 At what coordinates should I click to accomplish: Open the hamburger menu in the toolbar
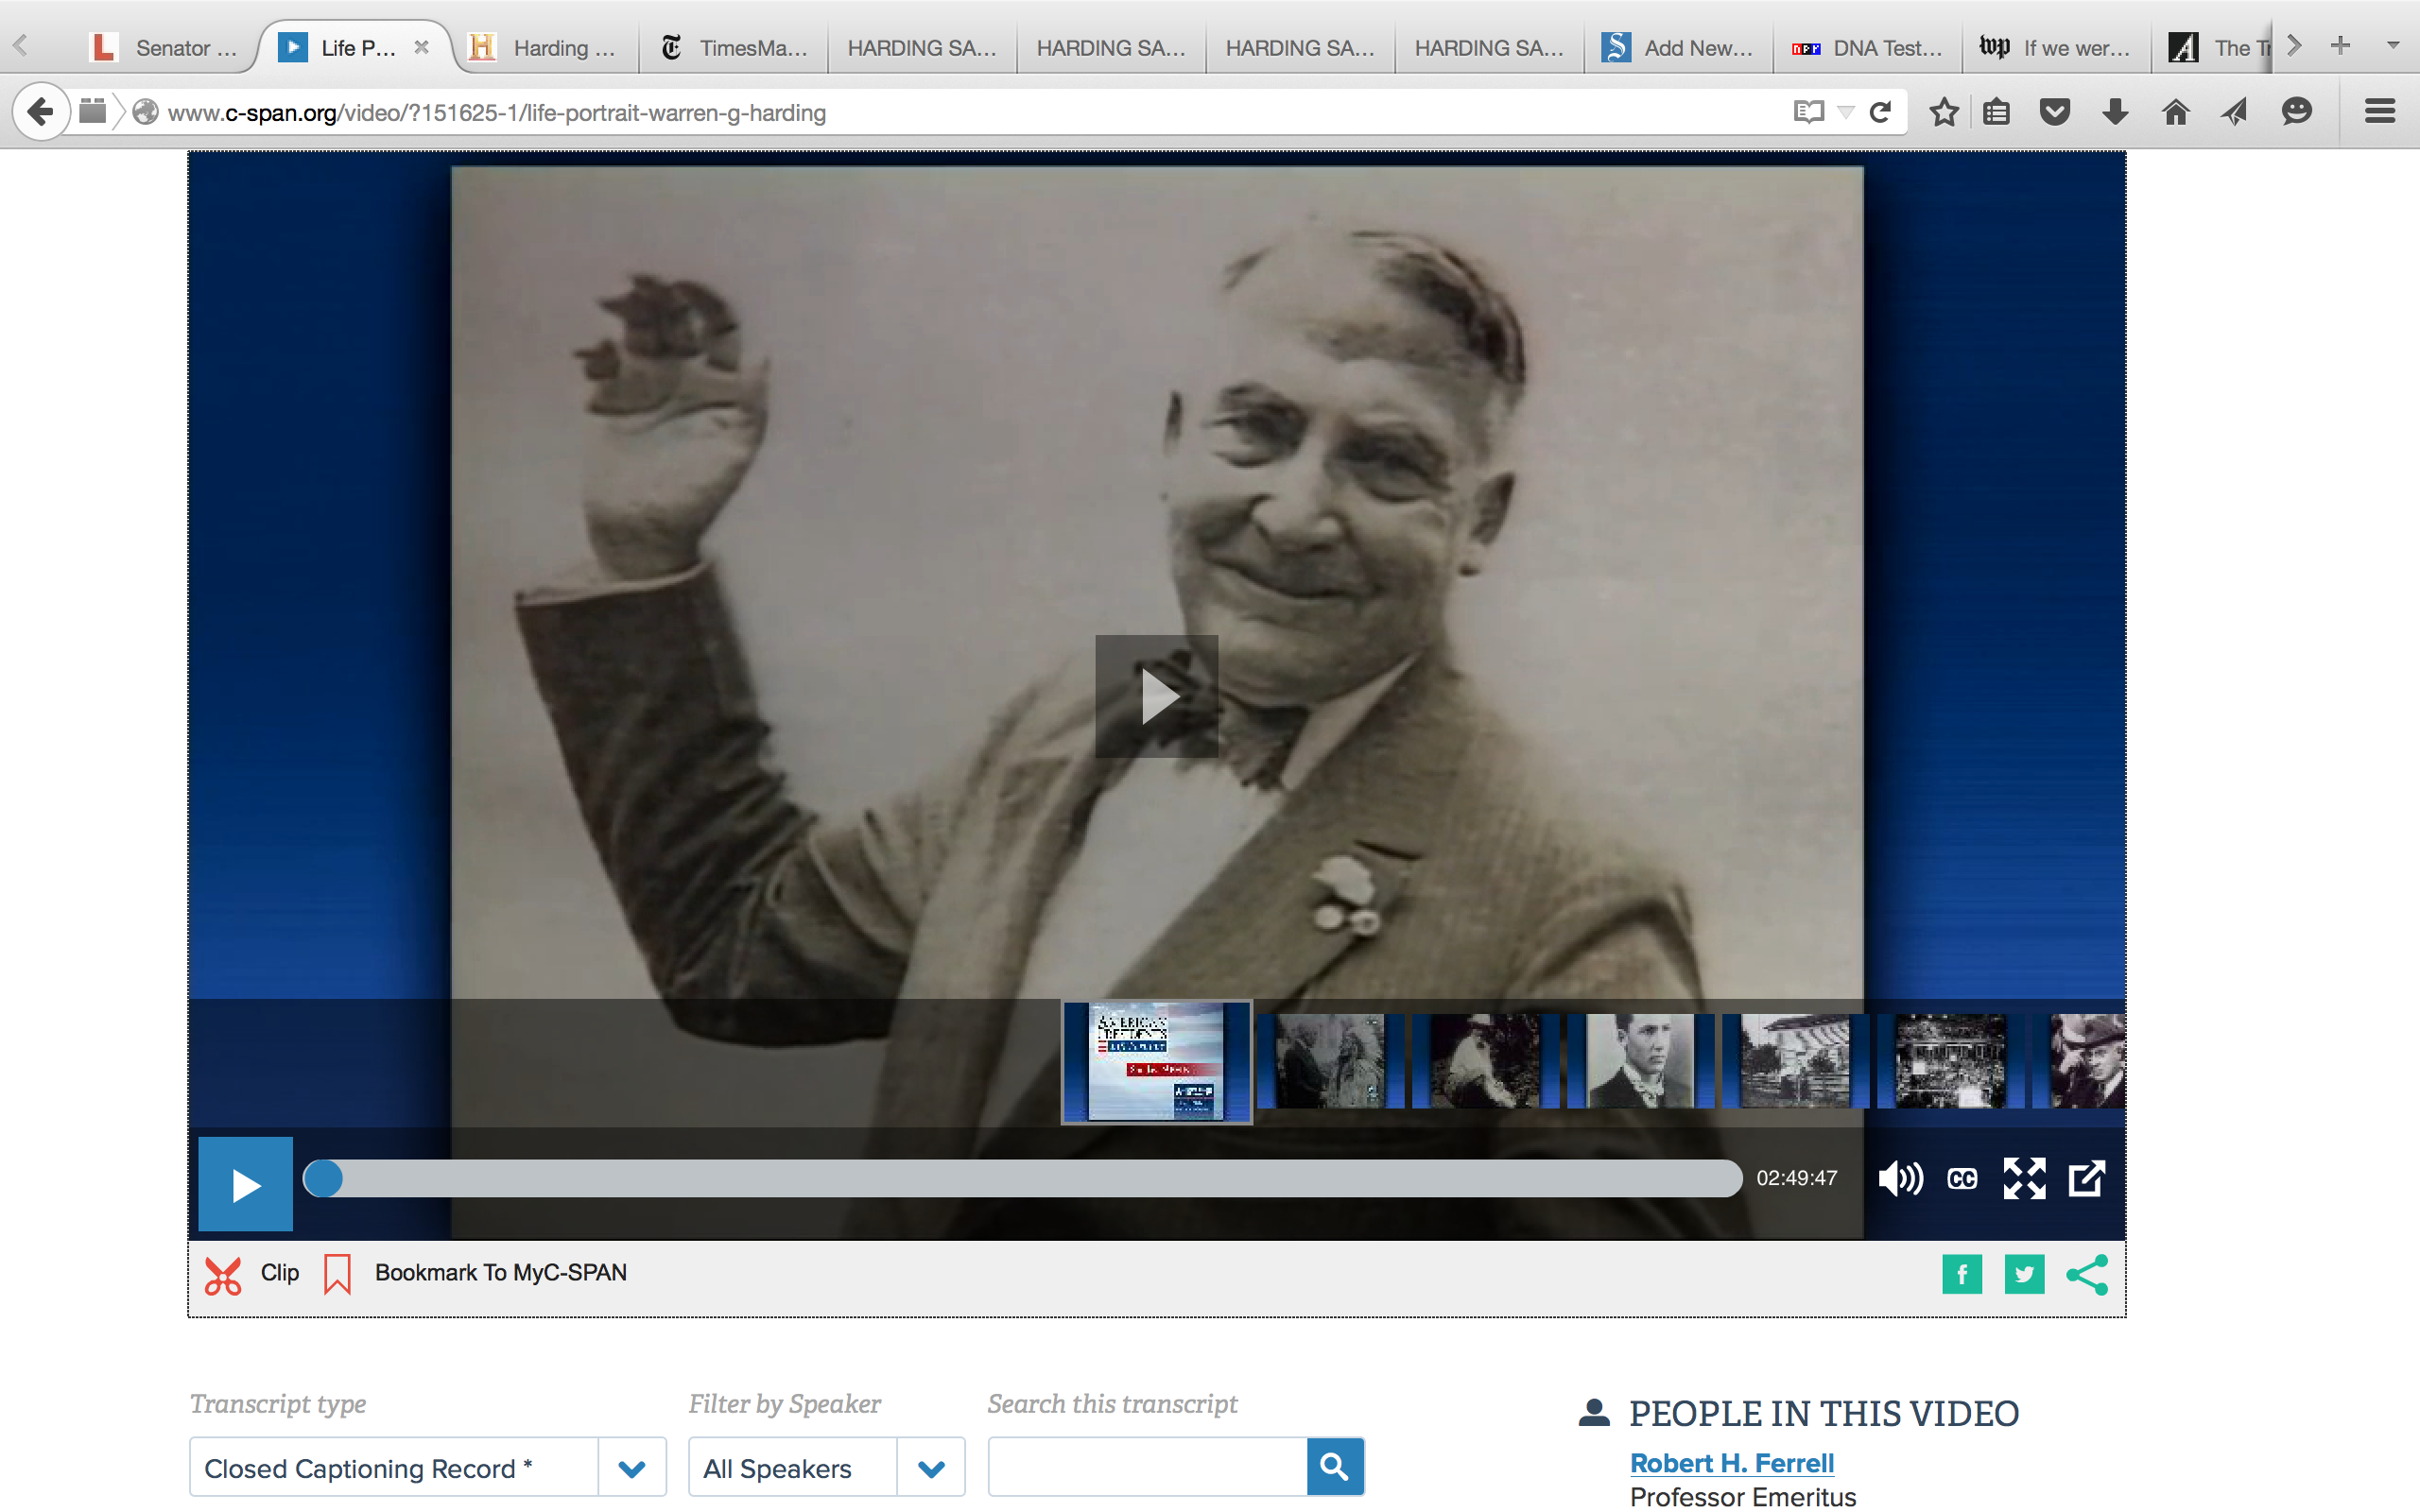pos(2380,111)
